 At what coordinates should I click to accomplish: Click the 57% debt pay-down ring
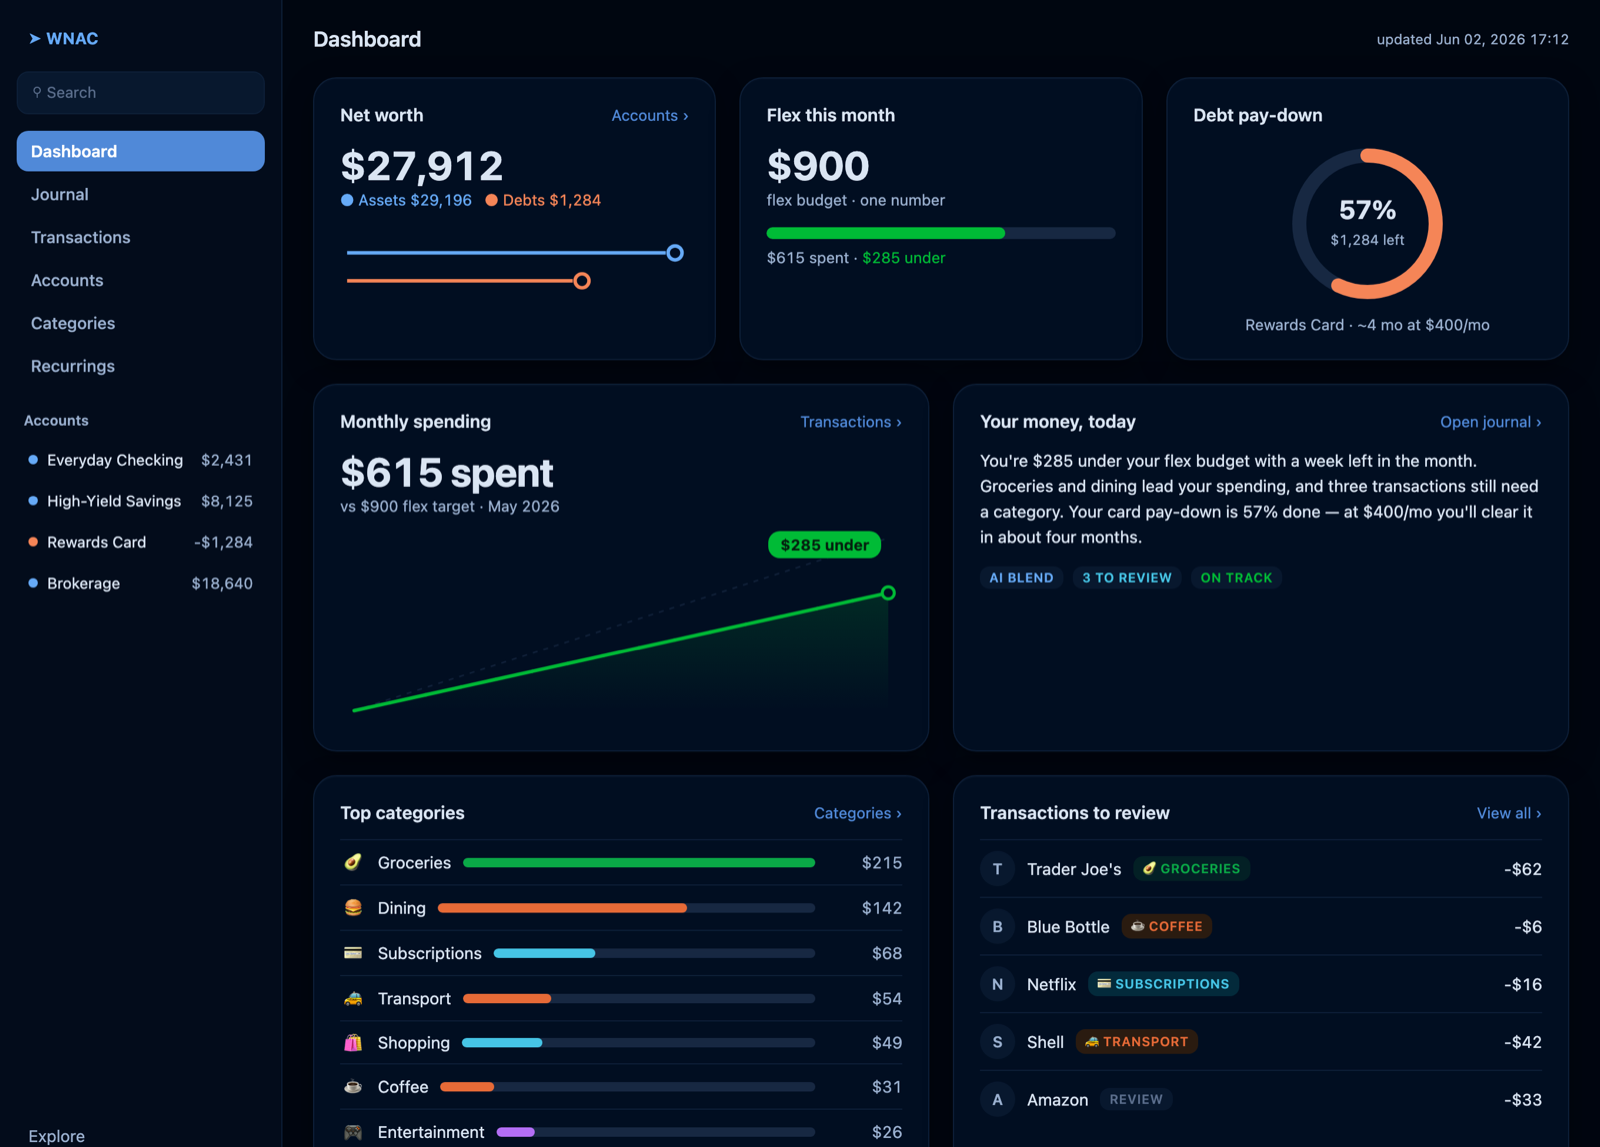tap(1367, 224)
